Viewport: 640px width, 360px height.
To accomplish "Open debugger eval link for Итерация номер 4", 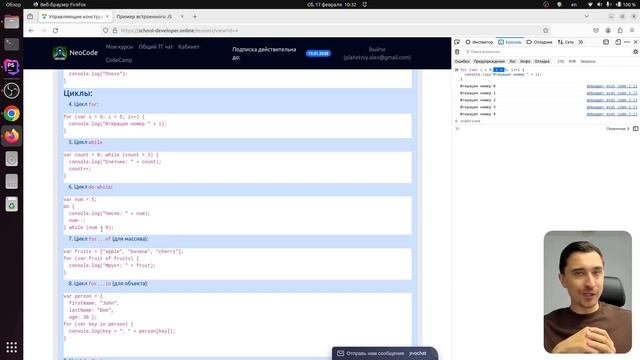I will (612, 114).
